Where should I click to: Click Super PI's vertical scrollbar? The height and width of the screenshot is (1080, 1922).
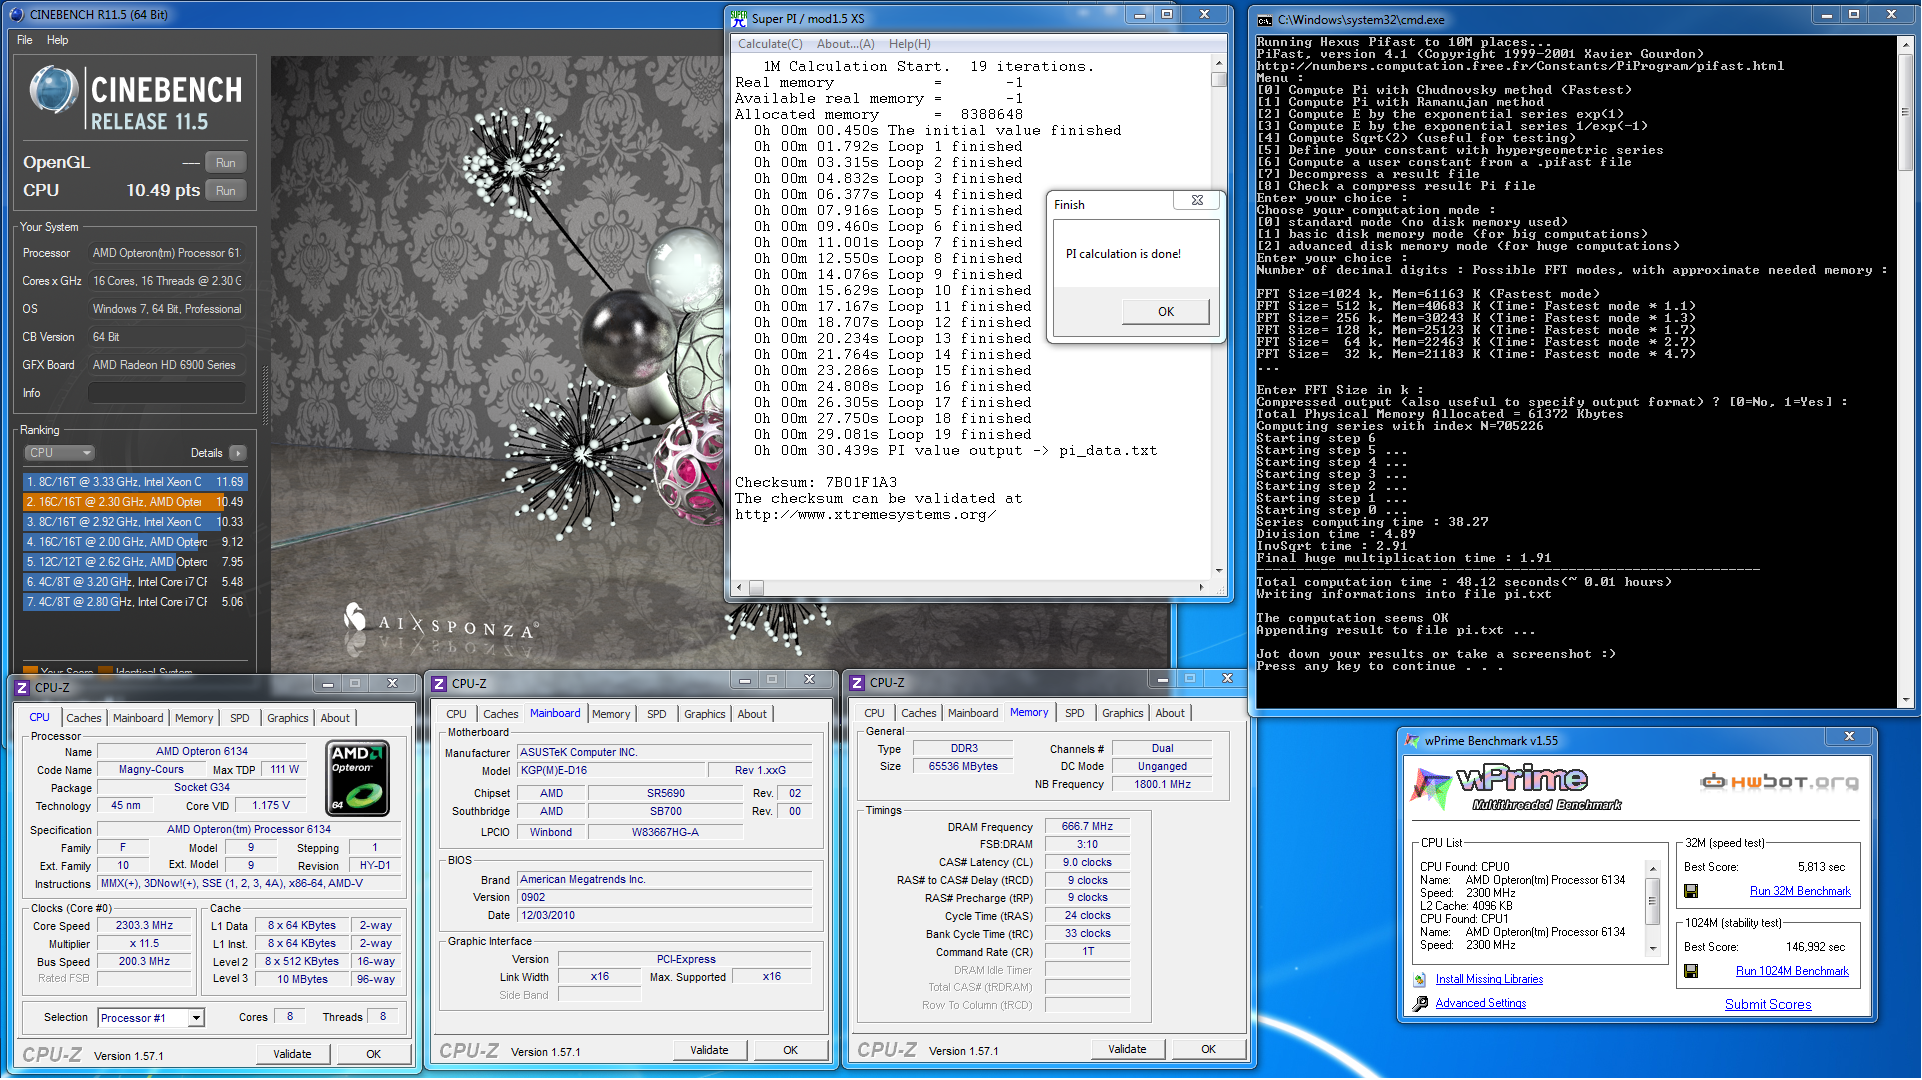[x=1218, y=318]
